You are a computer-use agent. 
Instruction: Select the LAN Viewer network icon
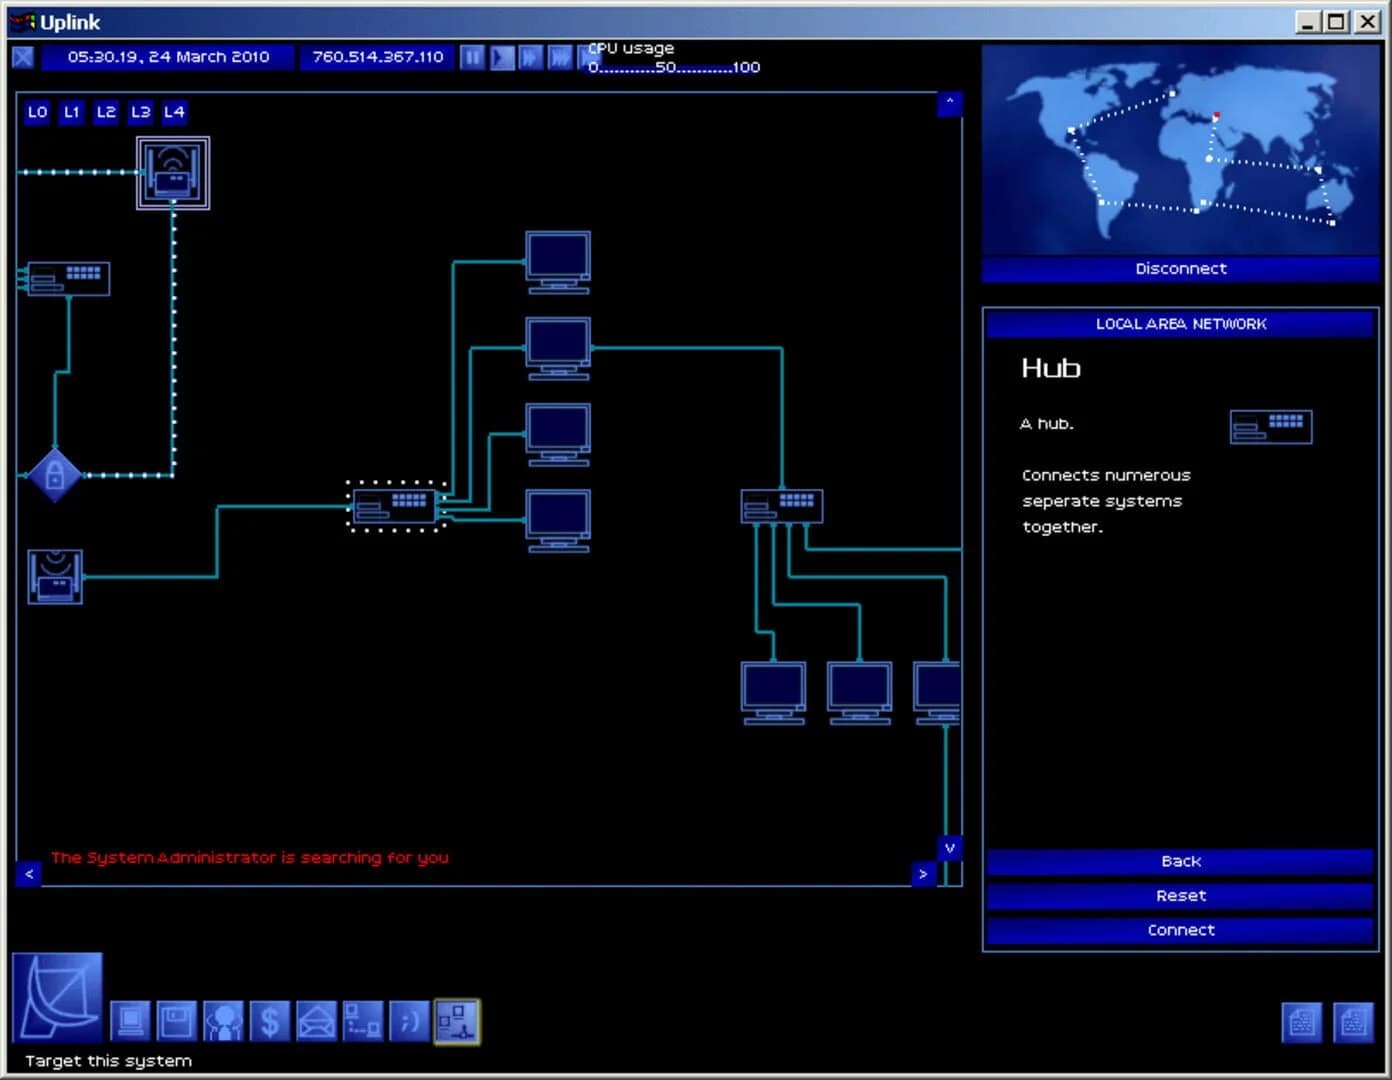457,1020
